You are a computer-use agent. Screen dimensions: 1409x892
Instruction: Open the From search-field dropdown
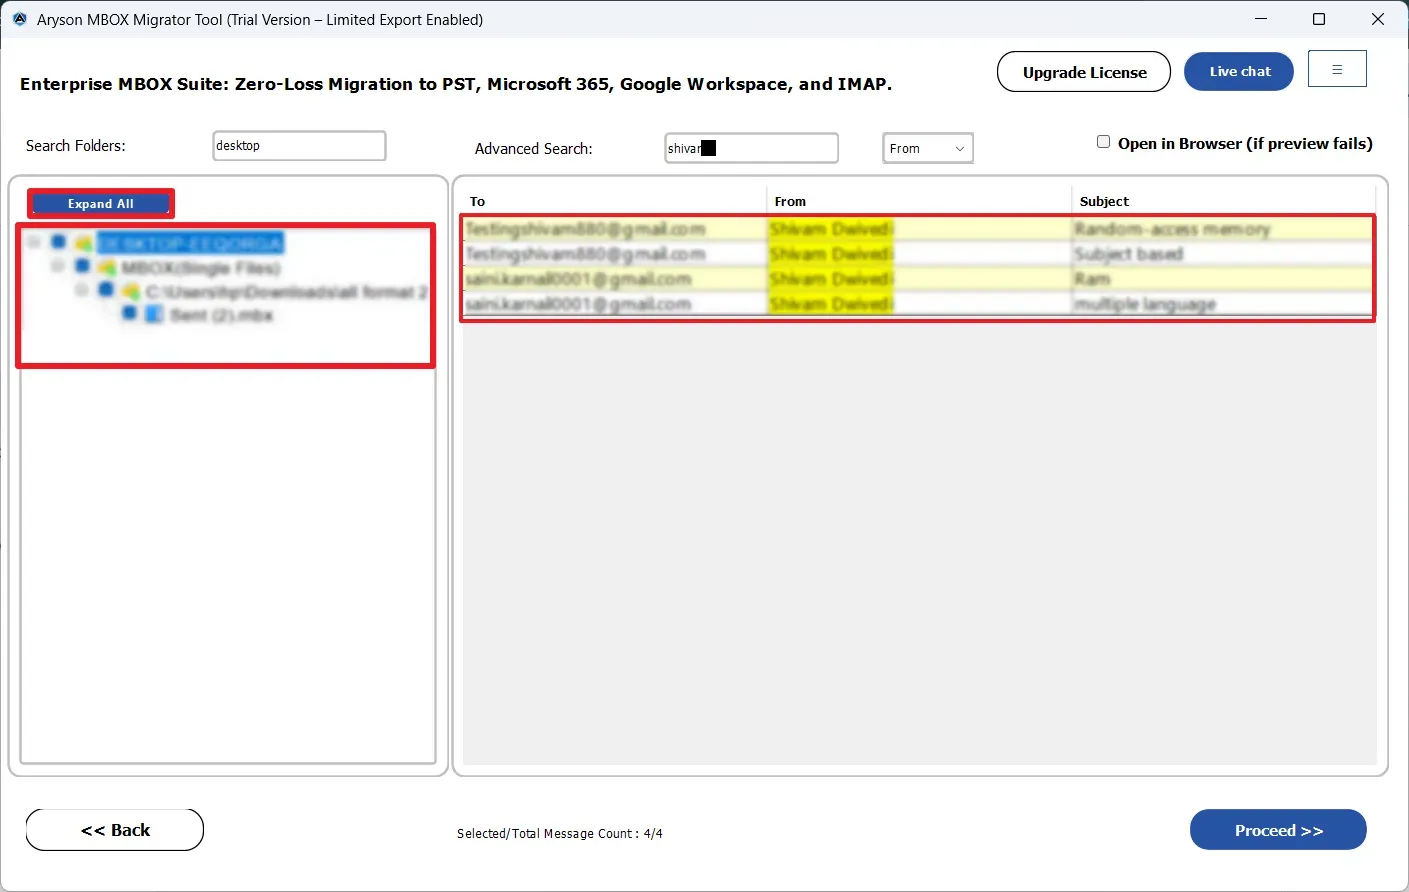[927, 148]
